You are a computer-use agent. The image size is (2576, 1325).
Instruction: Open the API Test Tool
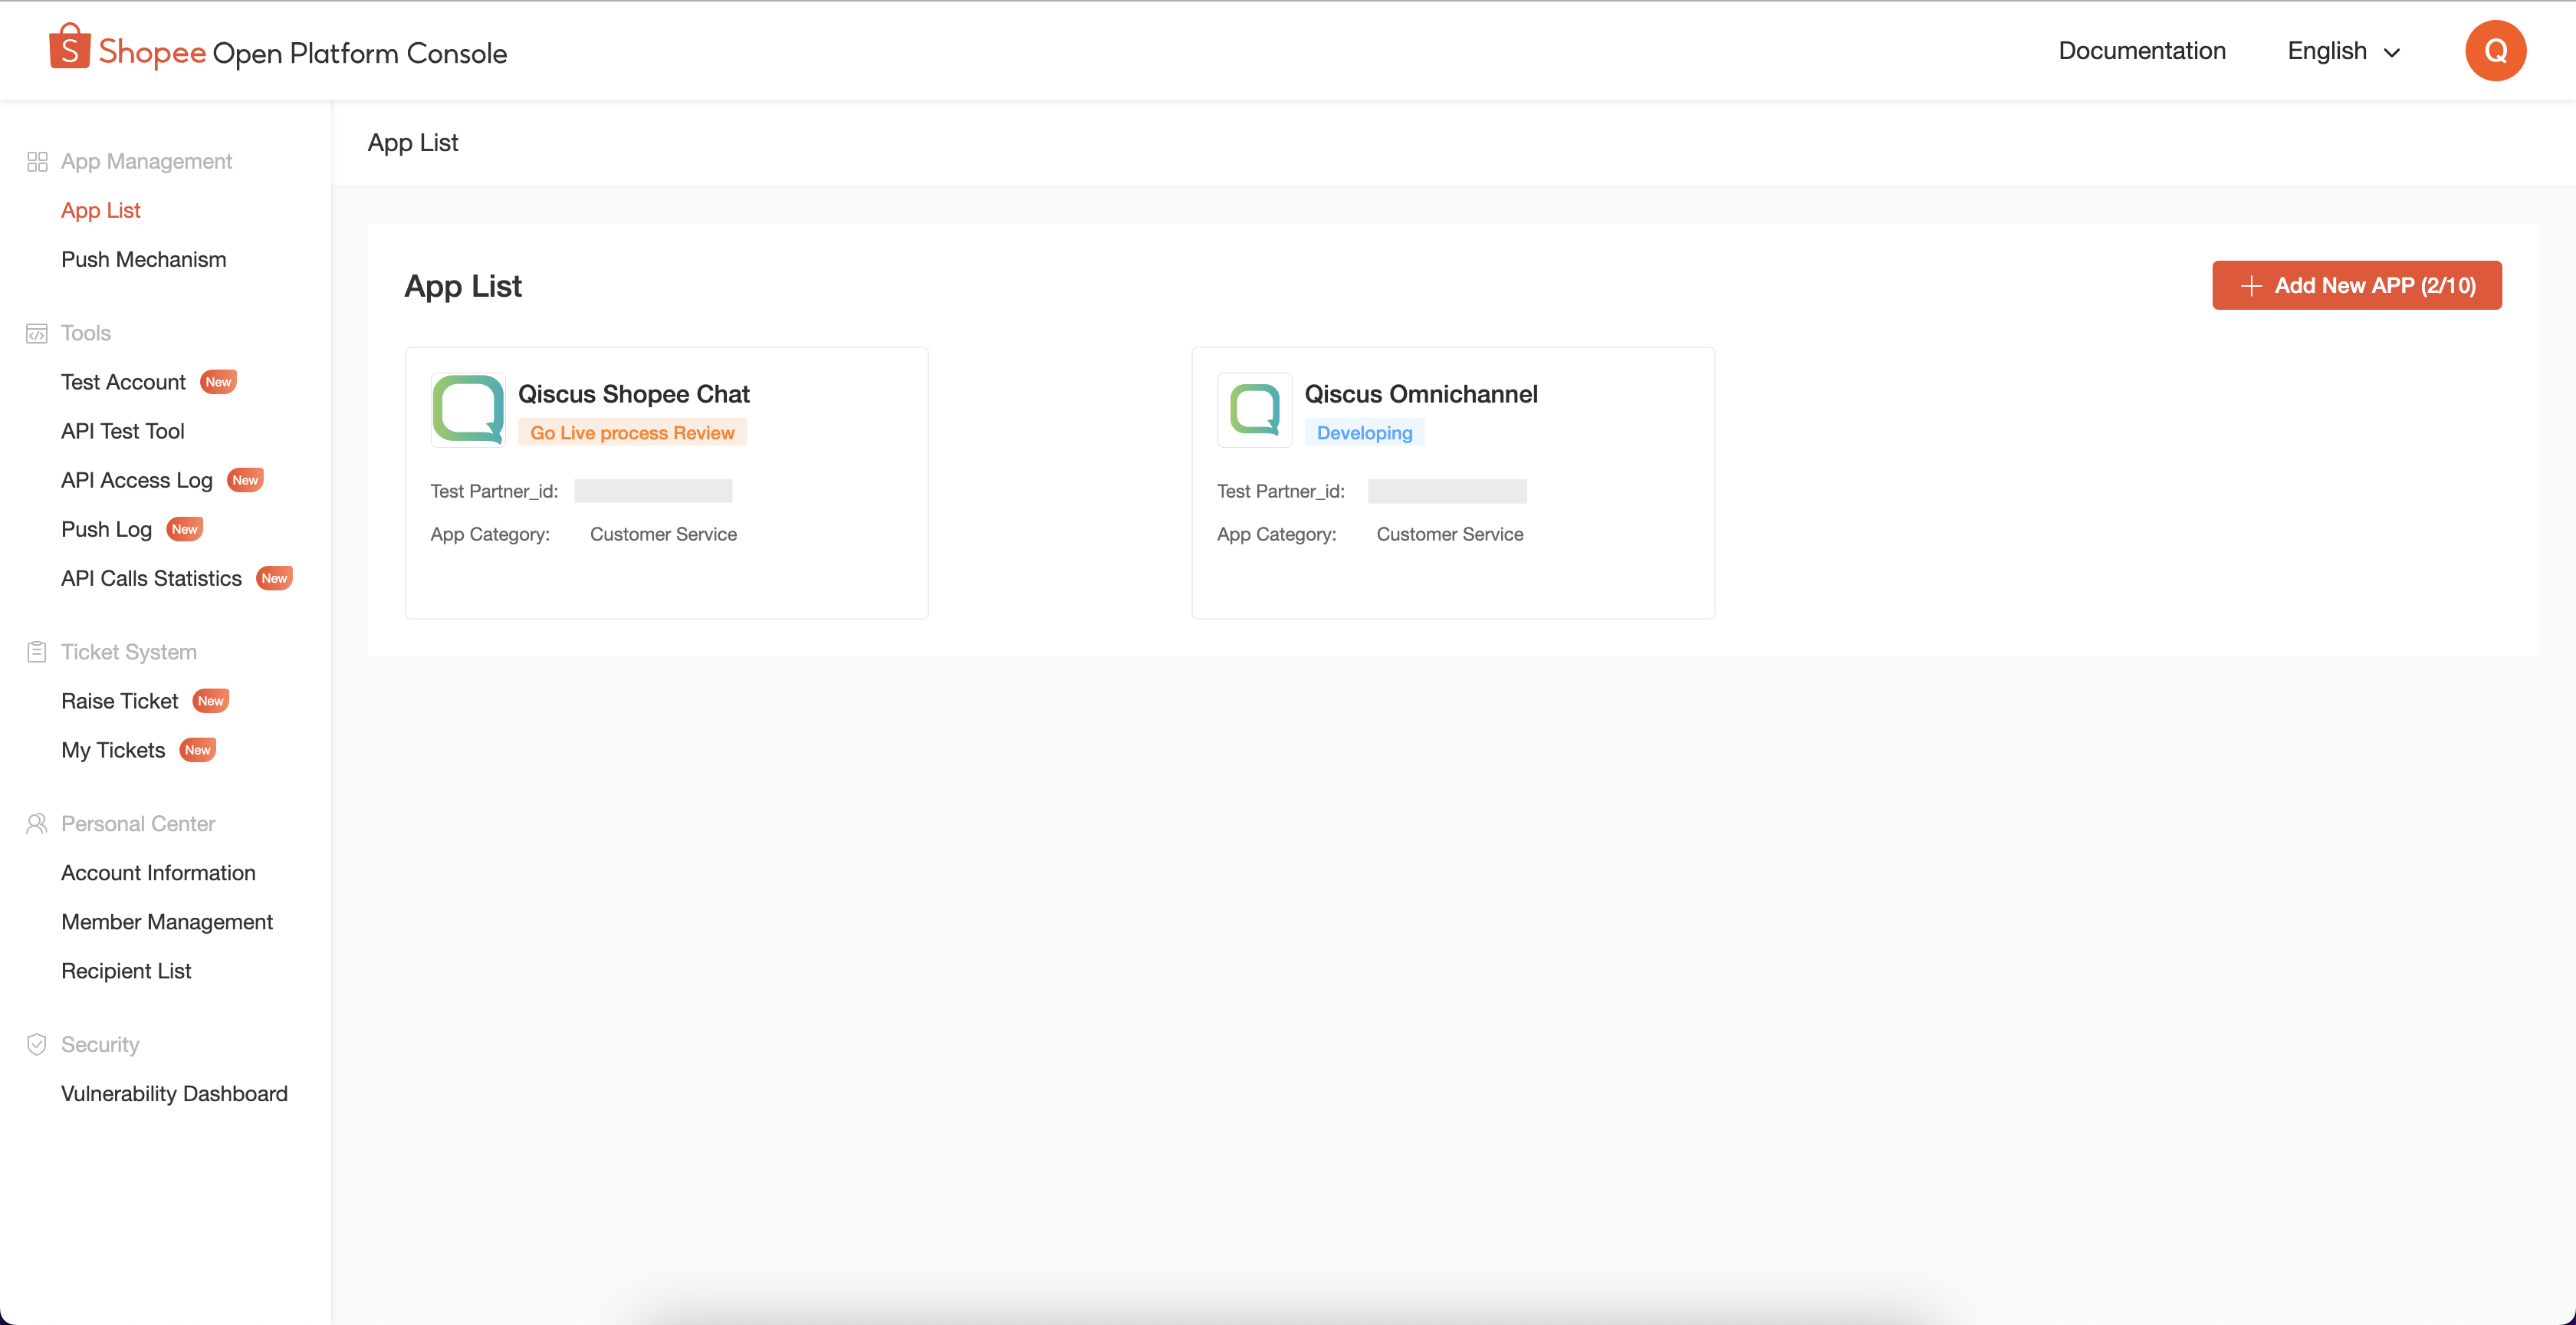123,431
